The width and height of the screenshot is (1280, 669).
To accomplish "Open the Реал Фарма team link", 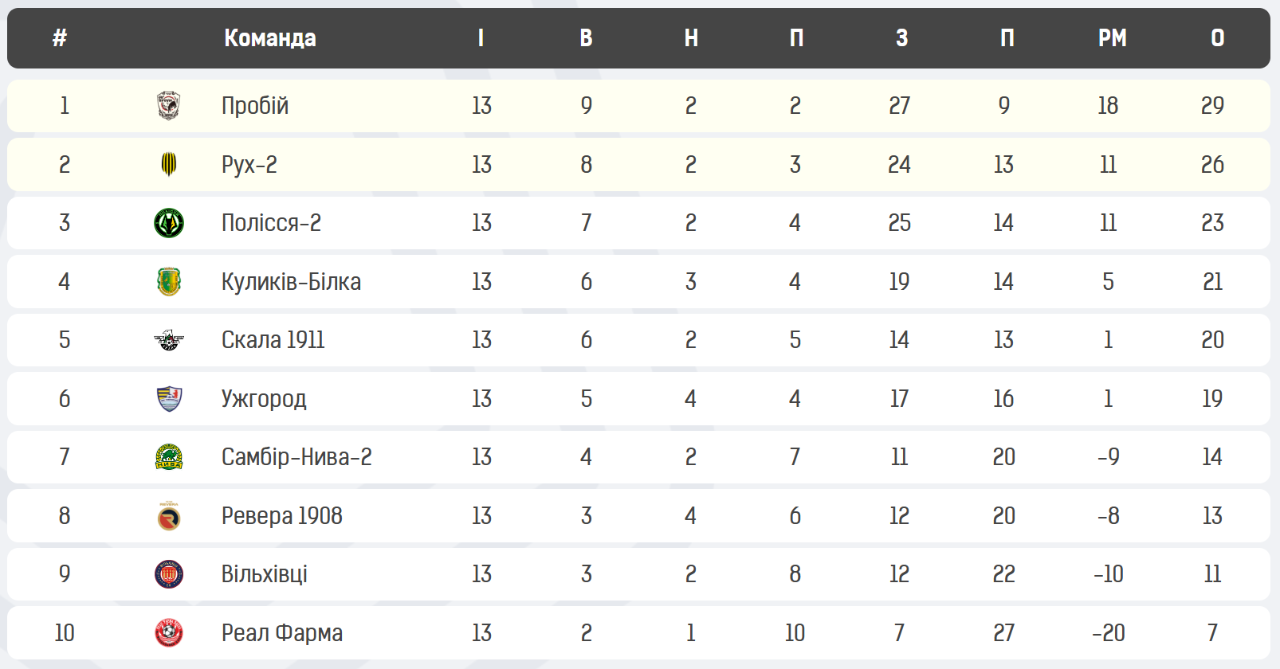I will point(282,633).
